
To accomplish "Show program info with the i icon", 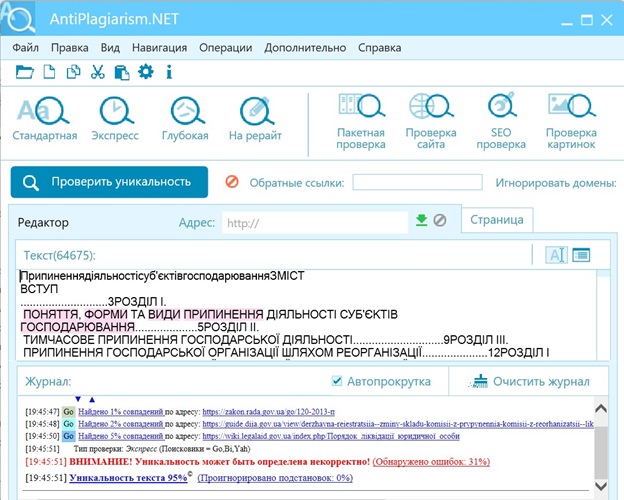I will click(169, 72).
